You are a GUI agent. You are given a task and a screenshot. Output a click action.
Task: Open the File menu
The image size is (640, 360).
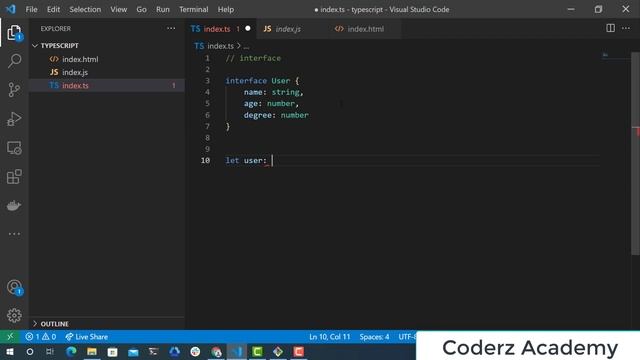pos(31,9)
